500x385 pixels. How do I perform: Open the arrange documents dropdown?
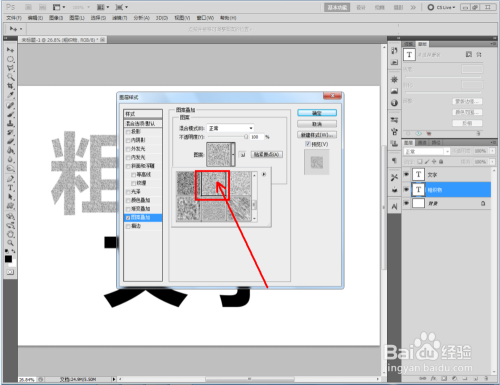103,7
